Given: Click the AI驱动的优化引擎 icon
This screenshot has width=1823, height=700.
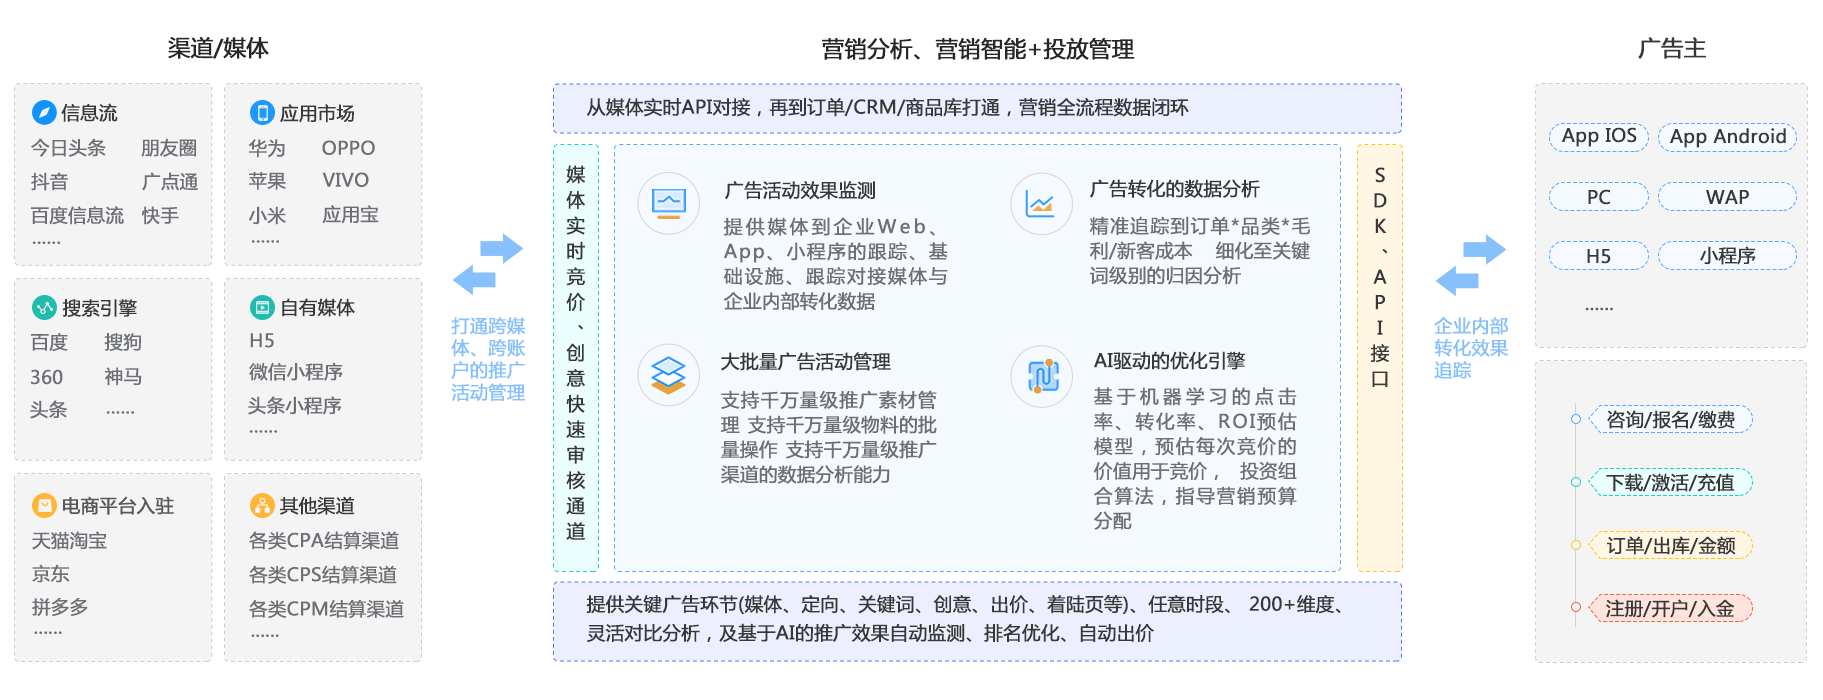Looking at the screenshot, I should click(1042, 376).
